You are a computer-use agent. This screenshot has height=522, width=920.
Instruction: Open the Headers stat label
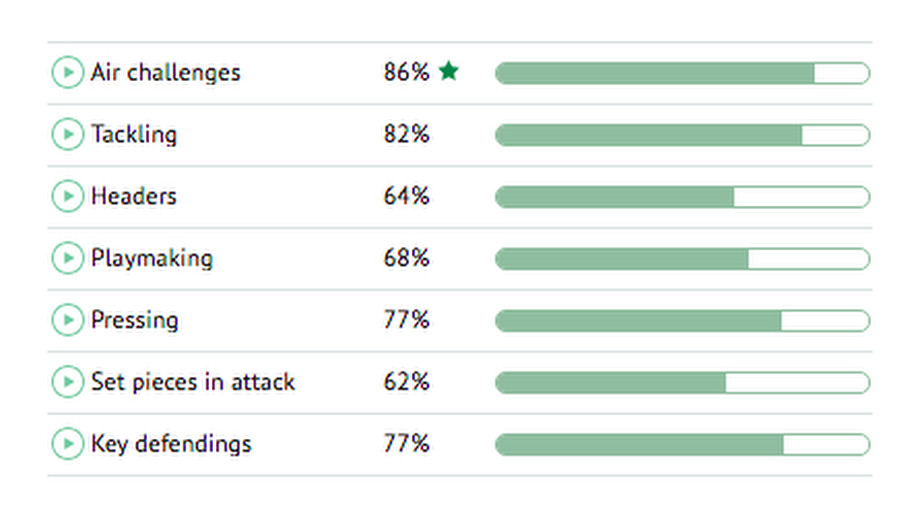click(134, 197)
